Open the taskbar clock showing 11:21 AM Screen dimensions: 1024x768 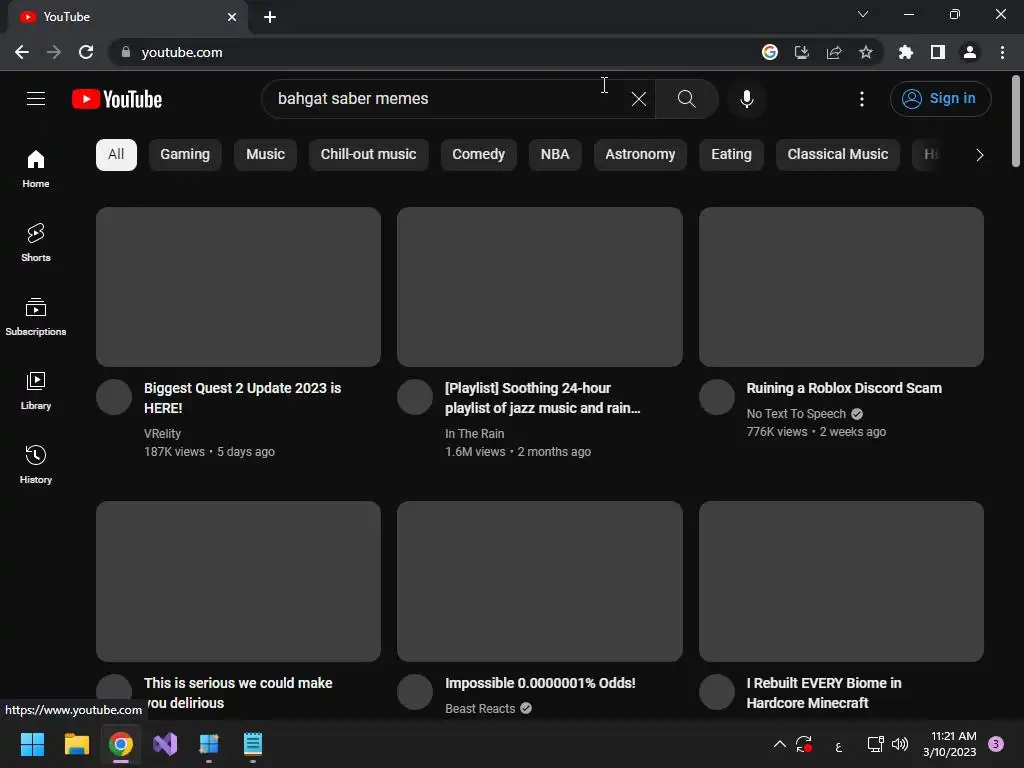click(x=950, y=744)
